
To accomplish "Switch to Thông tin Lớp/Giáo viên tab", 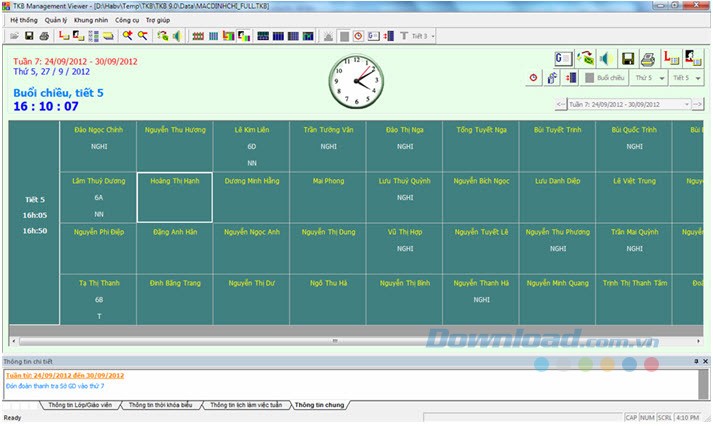I will pyautogui.click(x=78, y=405).
